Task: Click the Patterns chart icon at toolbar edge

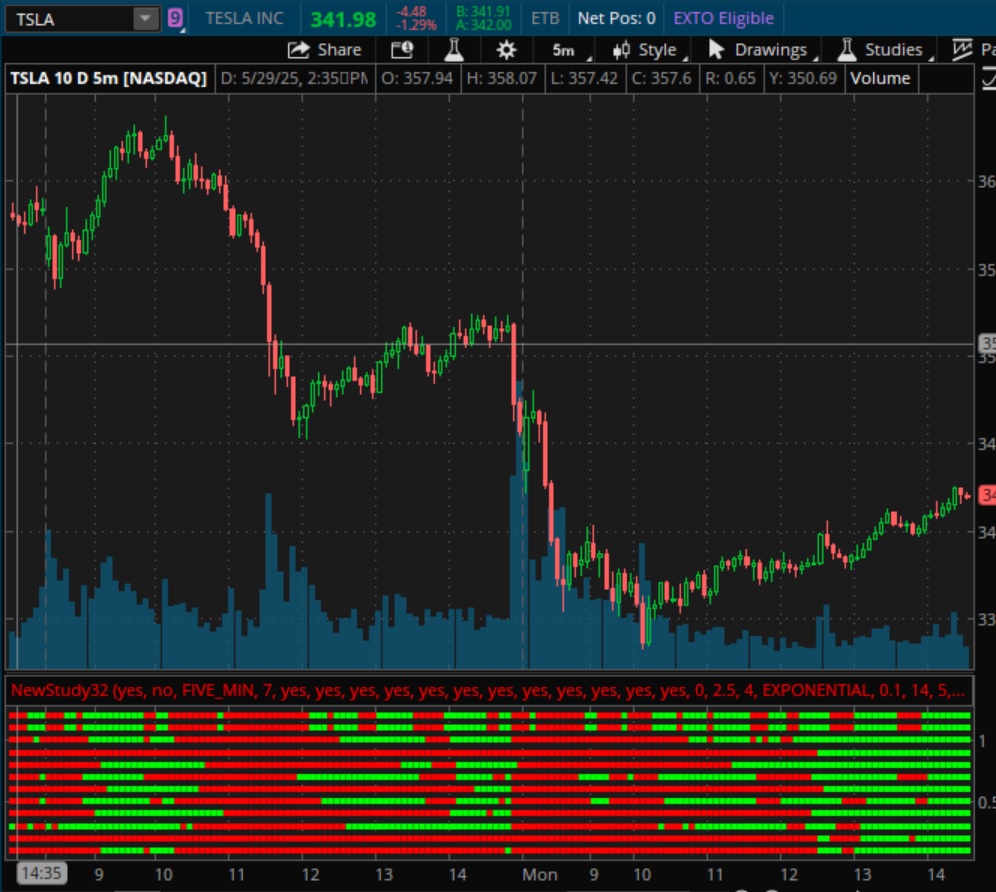Action: pyautogui.click(x=963, y=50)
